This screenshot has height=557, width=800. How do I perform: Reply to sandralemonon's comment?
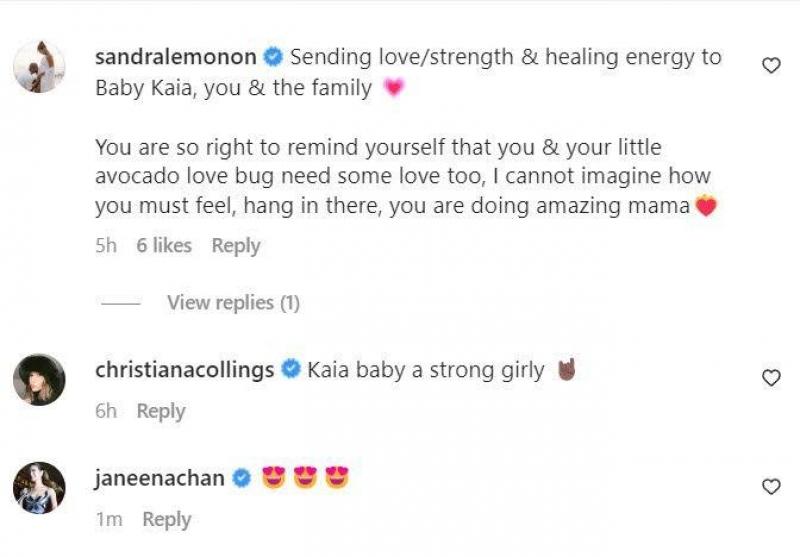point(236,246)
